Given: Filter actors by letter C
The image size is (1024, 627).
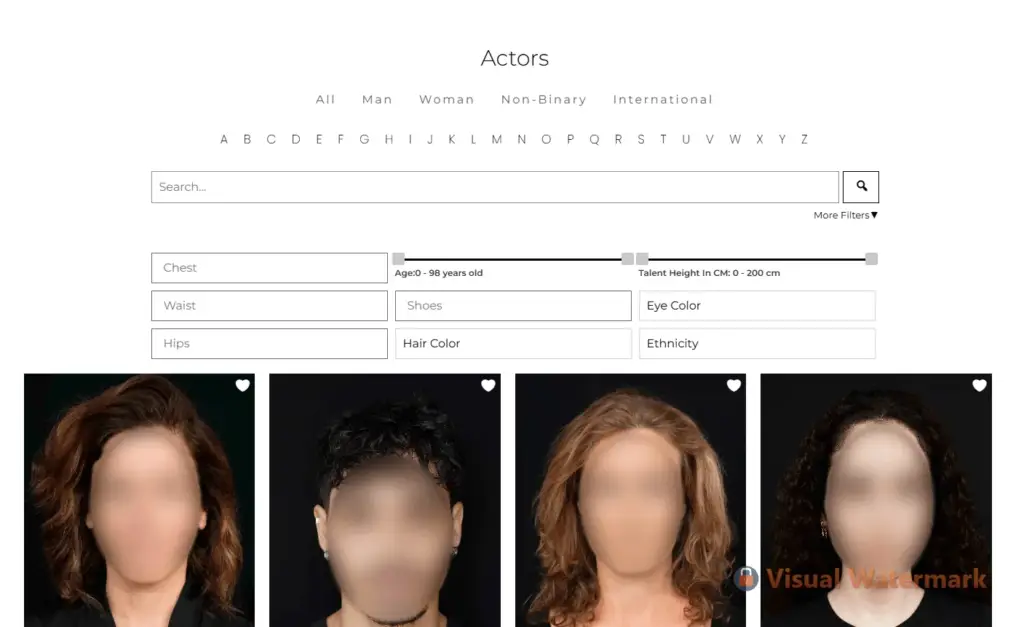Looking at the screenshot, I should pyautogui.click(x=271, y=139).
